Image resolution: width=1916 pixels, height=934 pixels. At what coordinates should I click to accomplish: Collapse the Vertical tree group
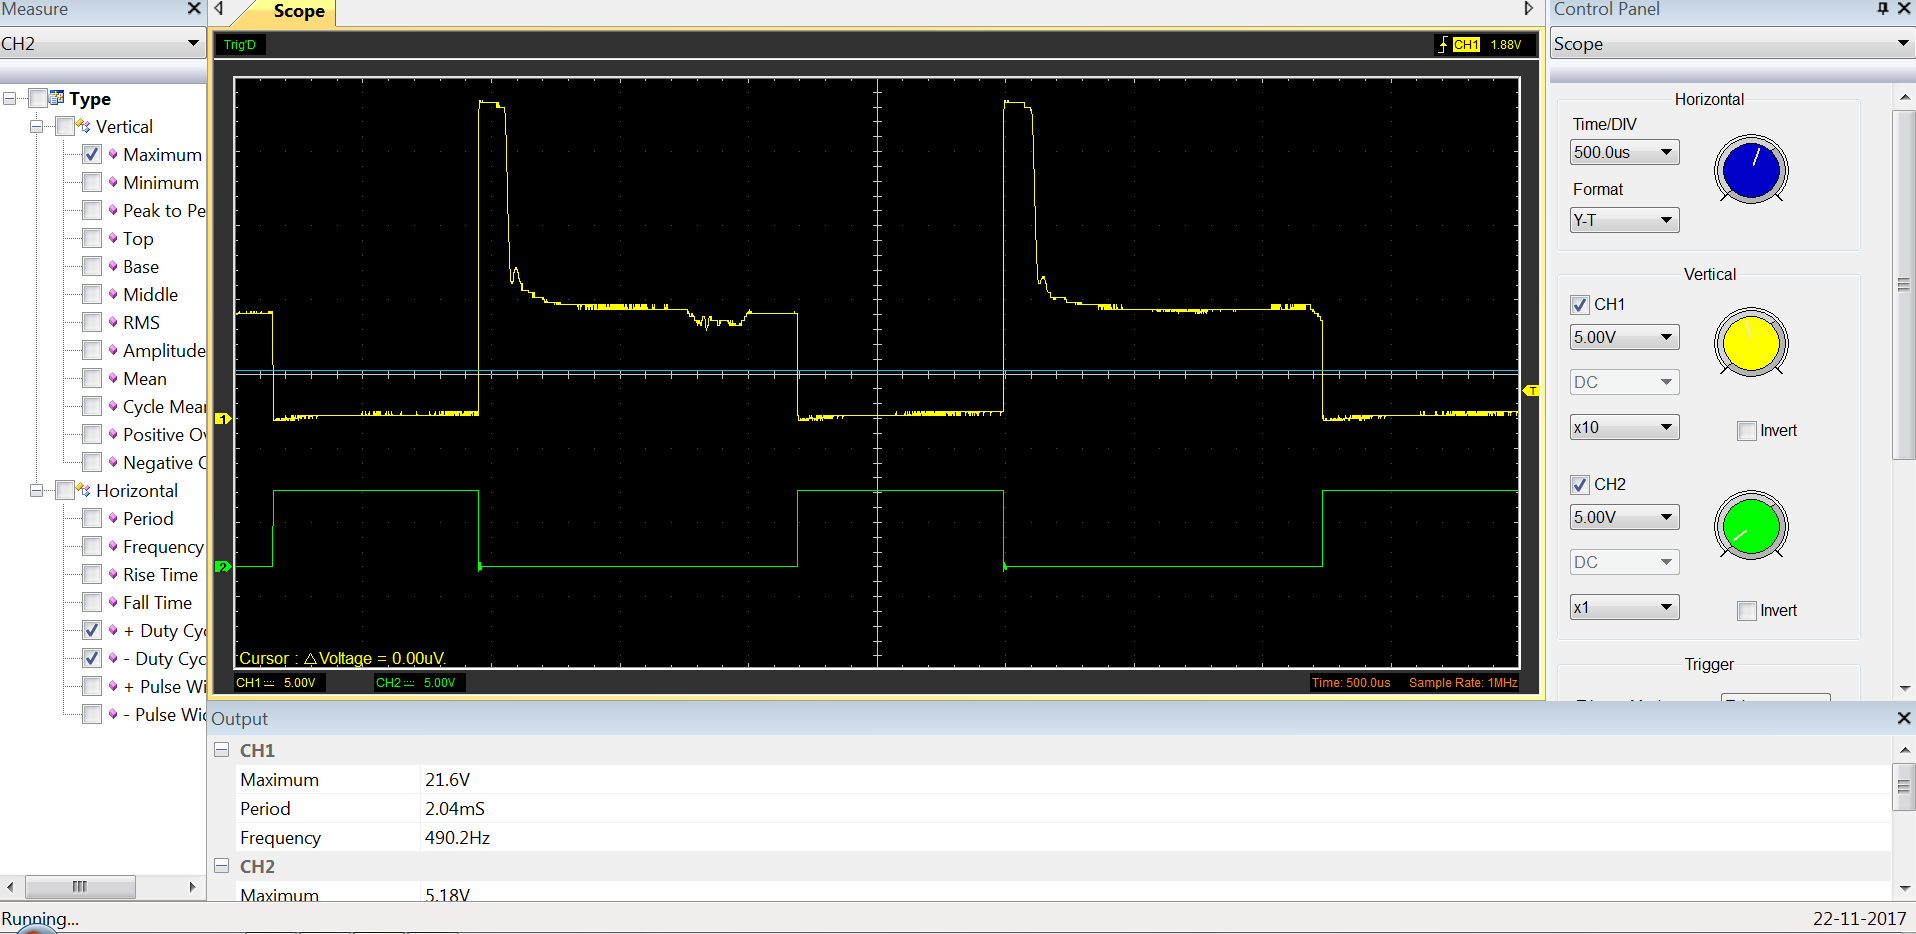pos(36,126)
